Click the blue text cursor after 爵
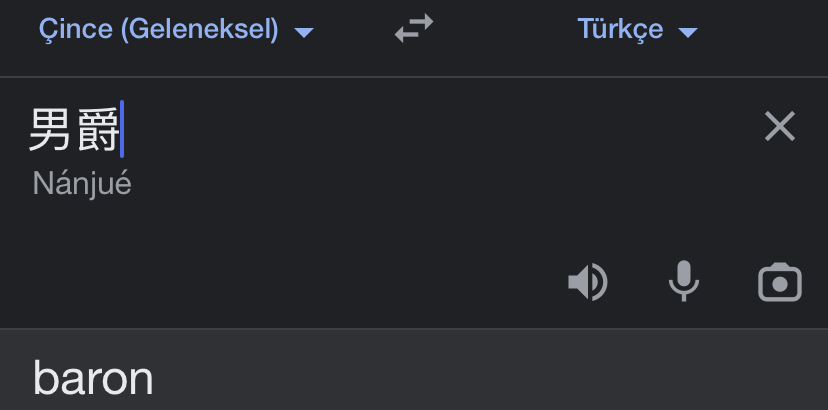Image resolution: width=828 pixels, height=410 pixels. pos(122,130)
